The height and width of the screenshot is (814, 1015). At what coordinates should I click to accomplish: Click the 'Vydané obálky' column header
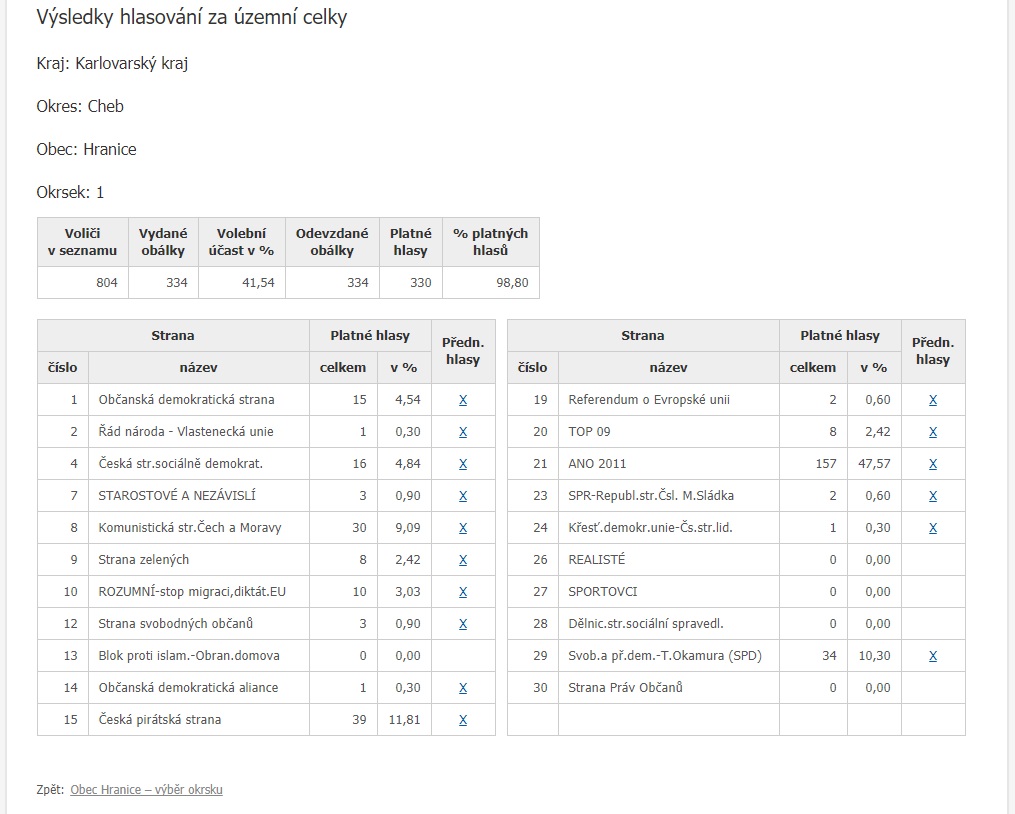[163, 242]
